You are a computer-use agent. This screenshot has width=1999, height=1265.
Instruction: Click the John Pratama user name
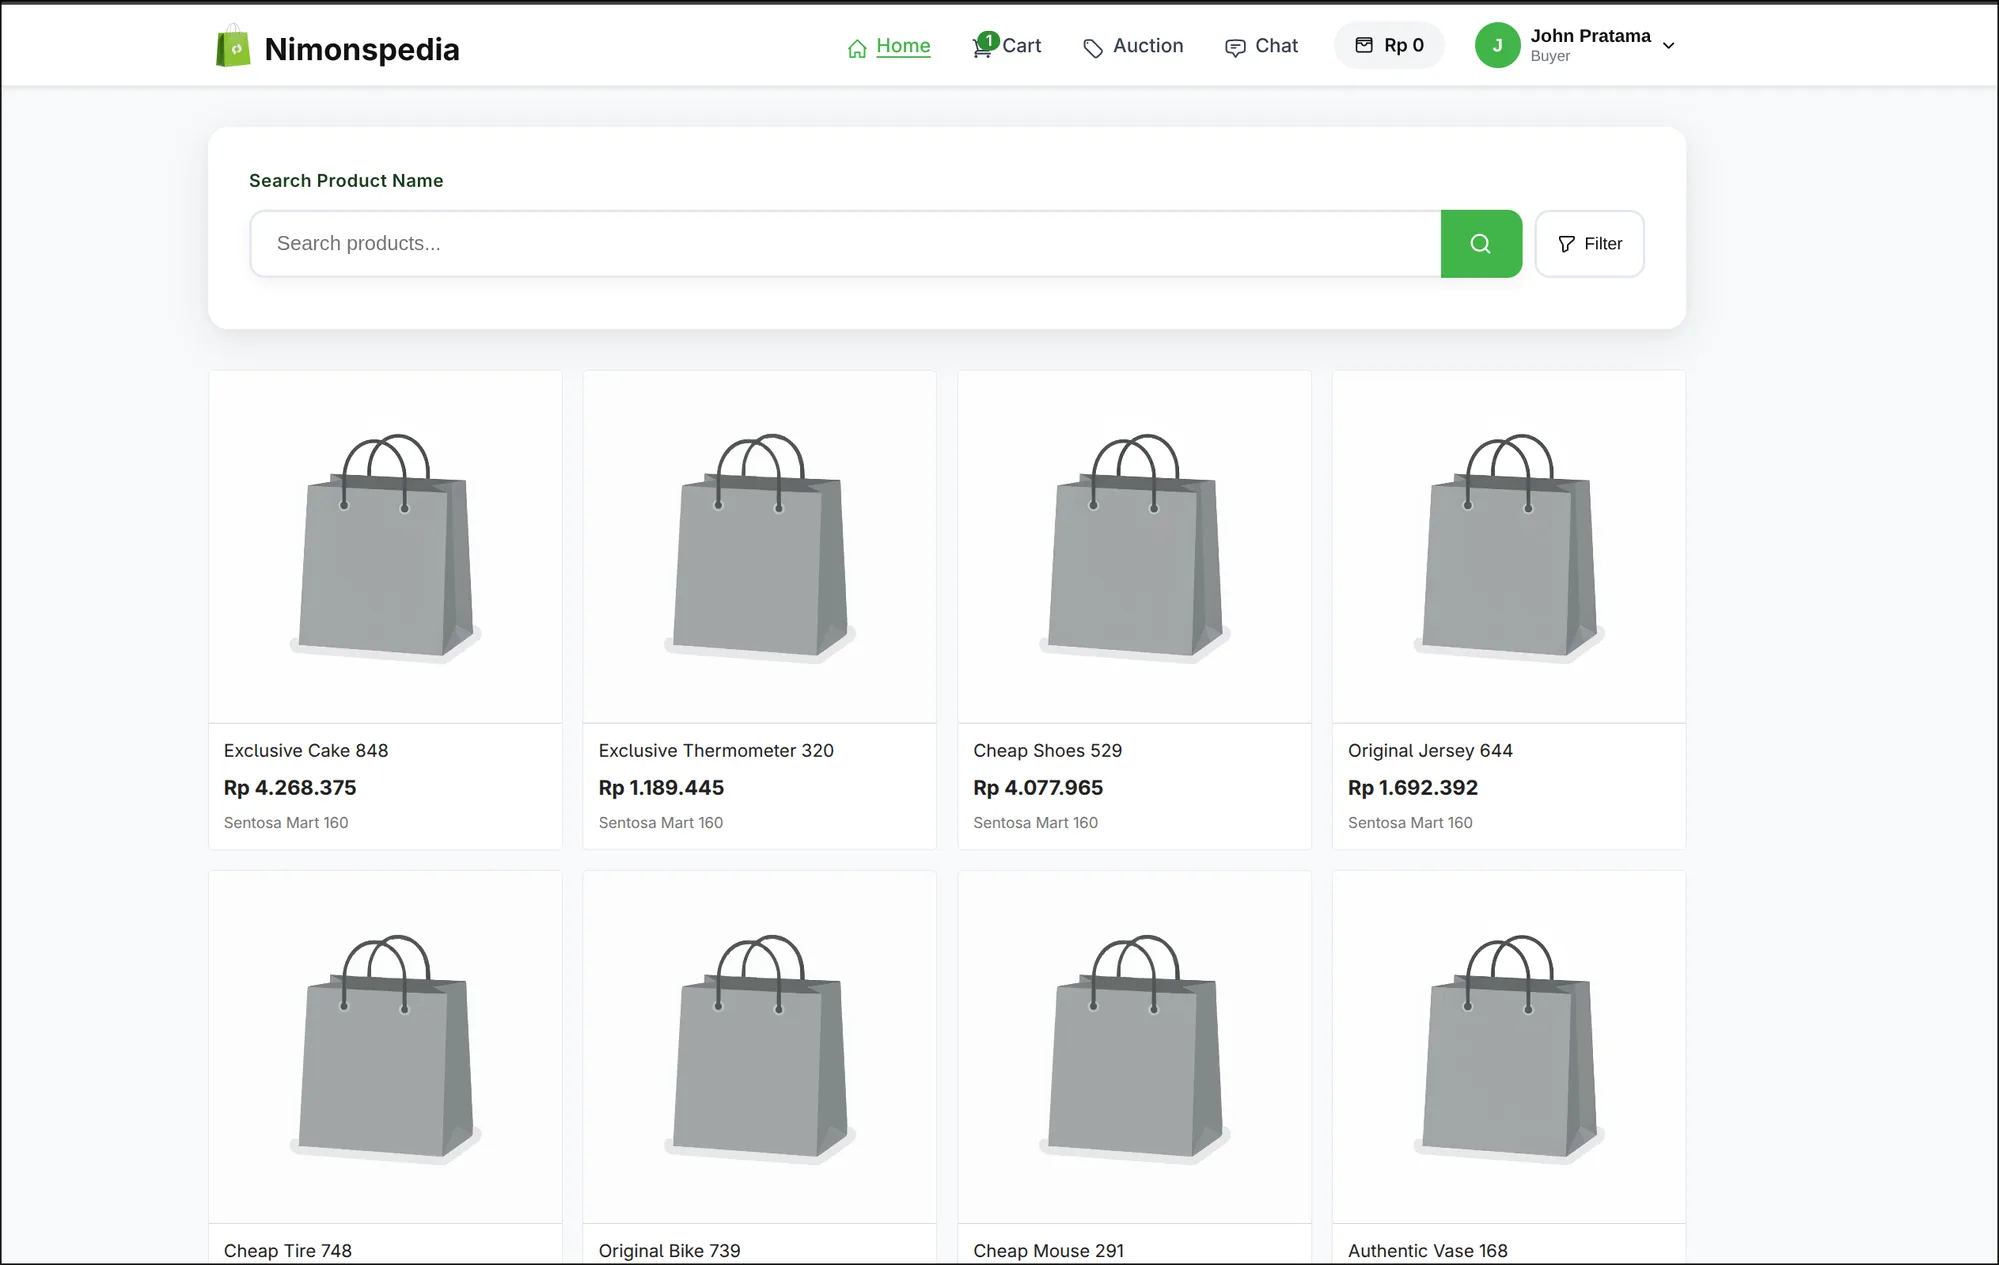1590,36
